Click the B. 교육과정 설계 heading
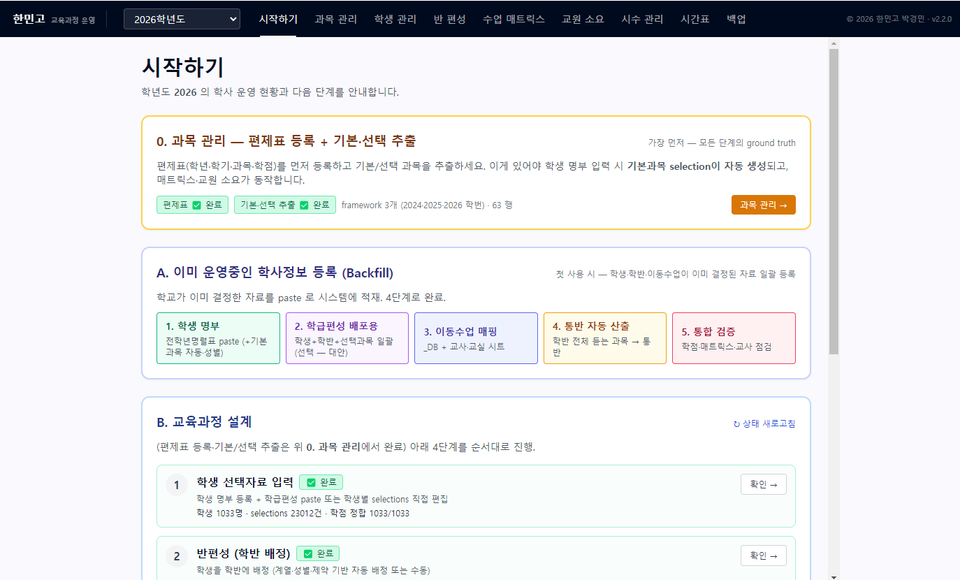This screenshot has width=960, height=580. point(204,422)
